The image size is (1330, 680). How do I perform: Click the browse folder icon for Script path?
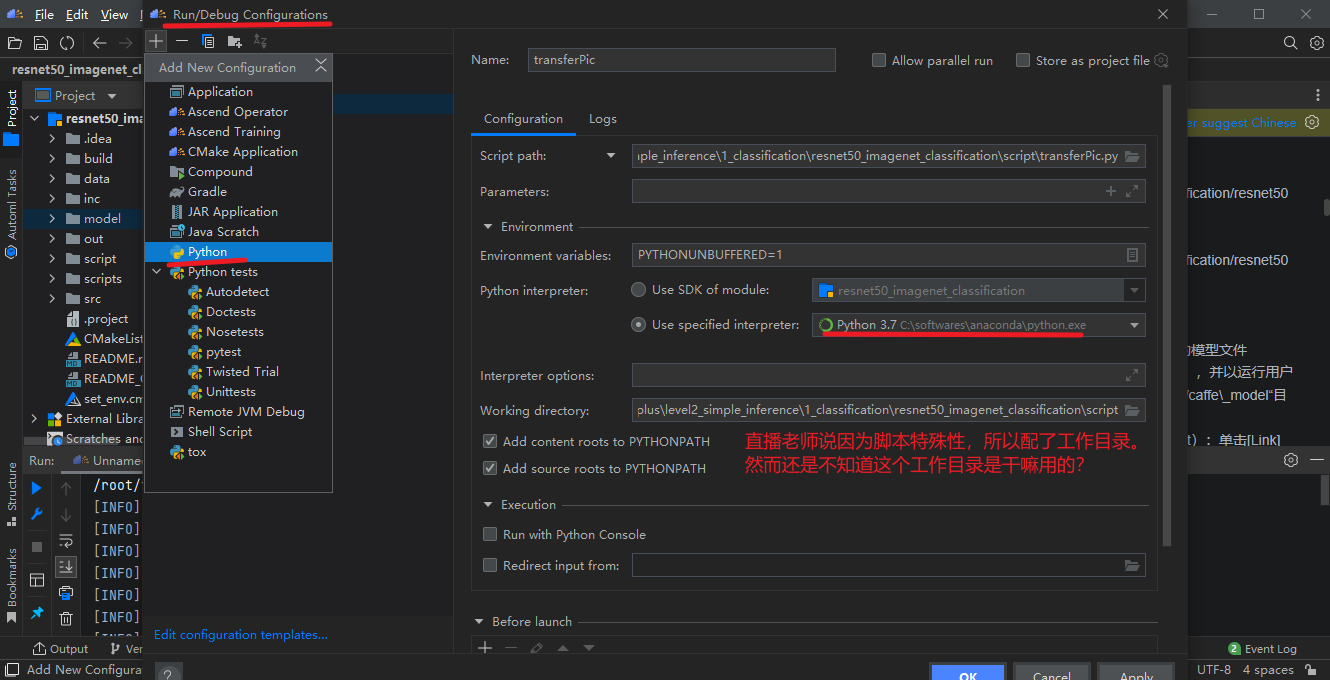pyautogui.click(x=1132, y=156)
